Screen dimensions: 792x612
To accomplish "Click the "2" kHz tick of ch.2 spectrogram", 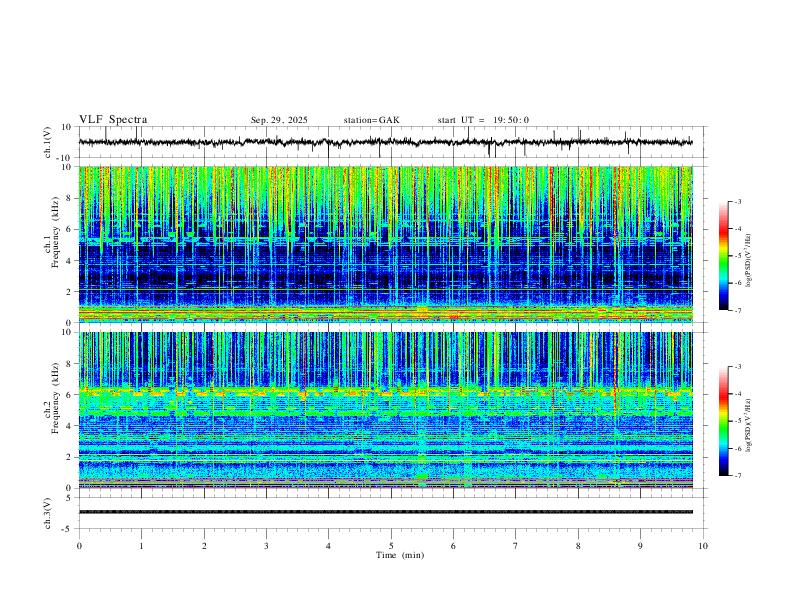I will (x=69, y=457).
